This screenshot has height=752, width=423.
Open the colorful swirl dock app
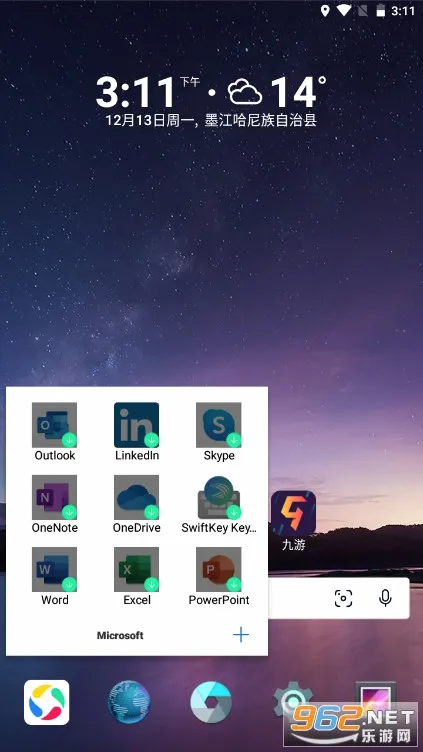pos(47,702)
